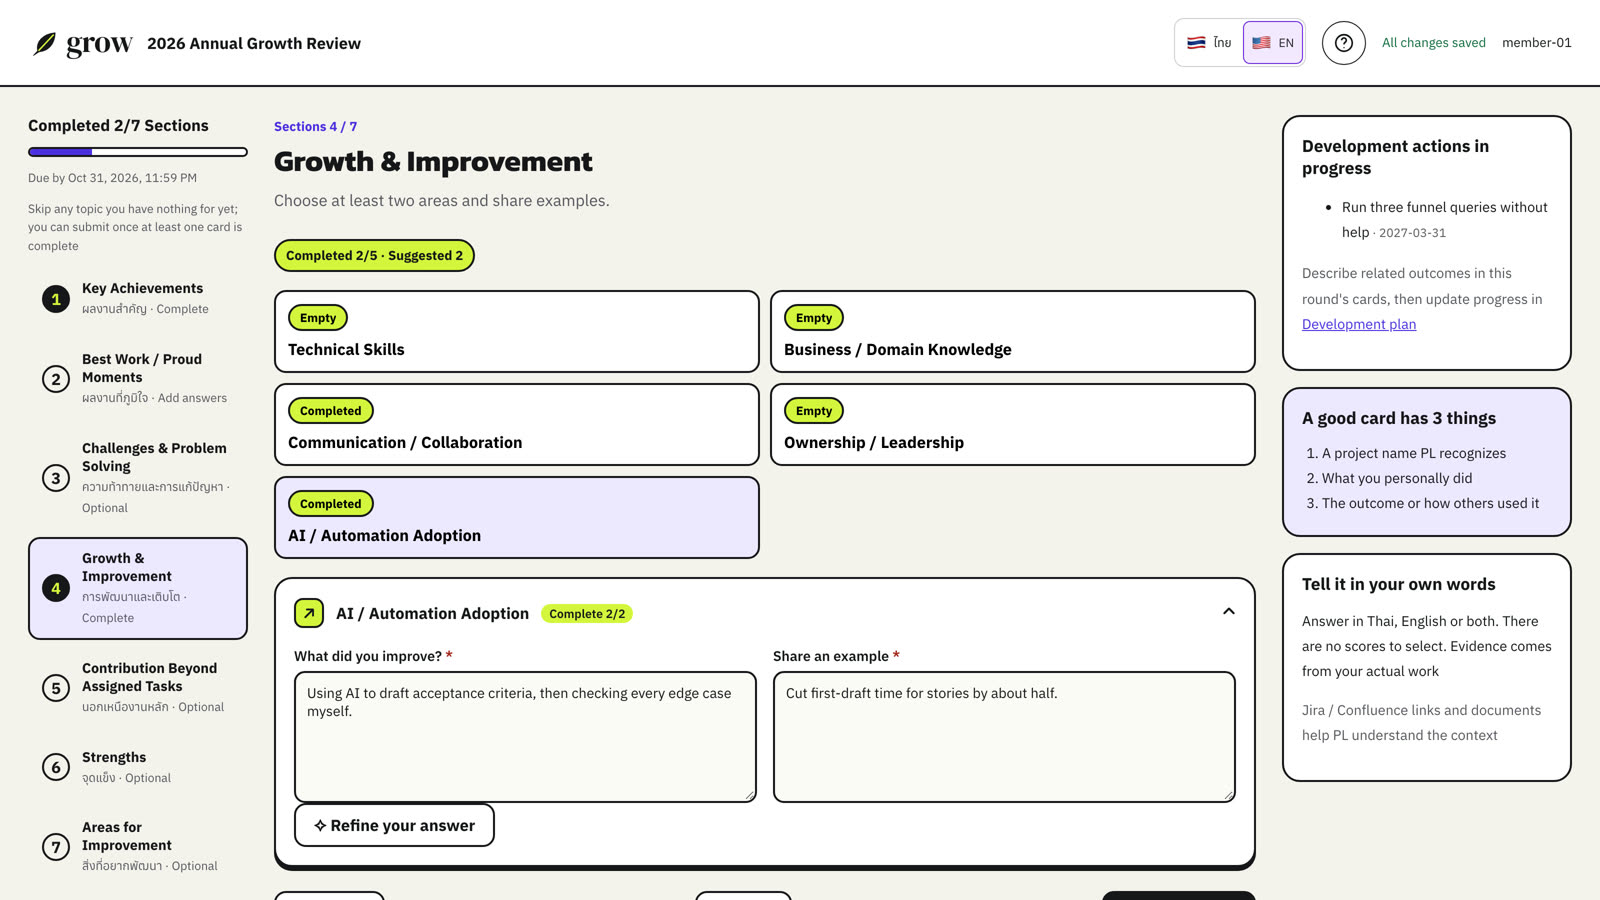Click the 'Complete 2/2' badge

587,614
